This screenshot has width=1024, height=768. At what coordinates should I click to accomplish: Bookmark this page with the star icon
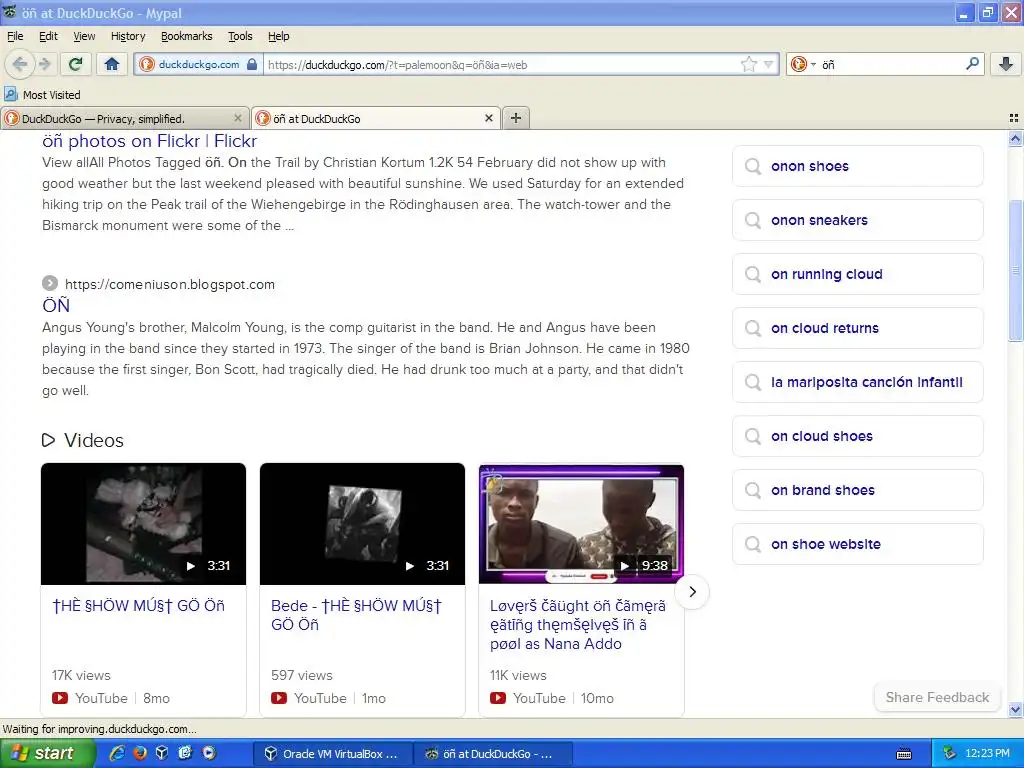pos(748,64)
